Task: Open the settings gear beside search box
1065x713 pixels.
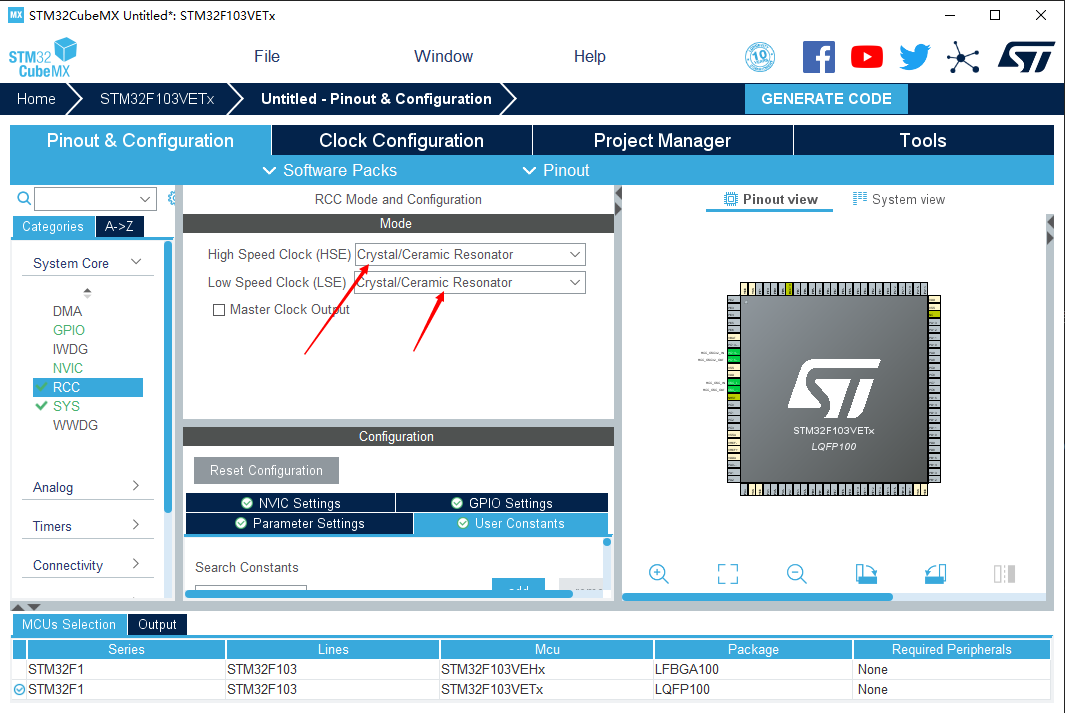Action: 172,198
